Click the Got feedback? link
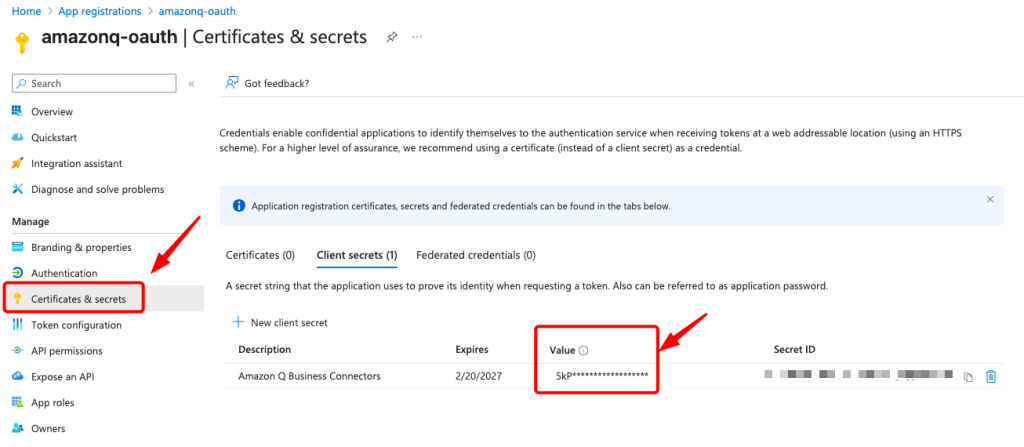The image size is (1024, 447). 276,83
